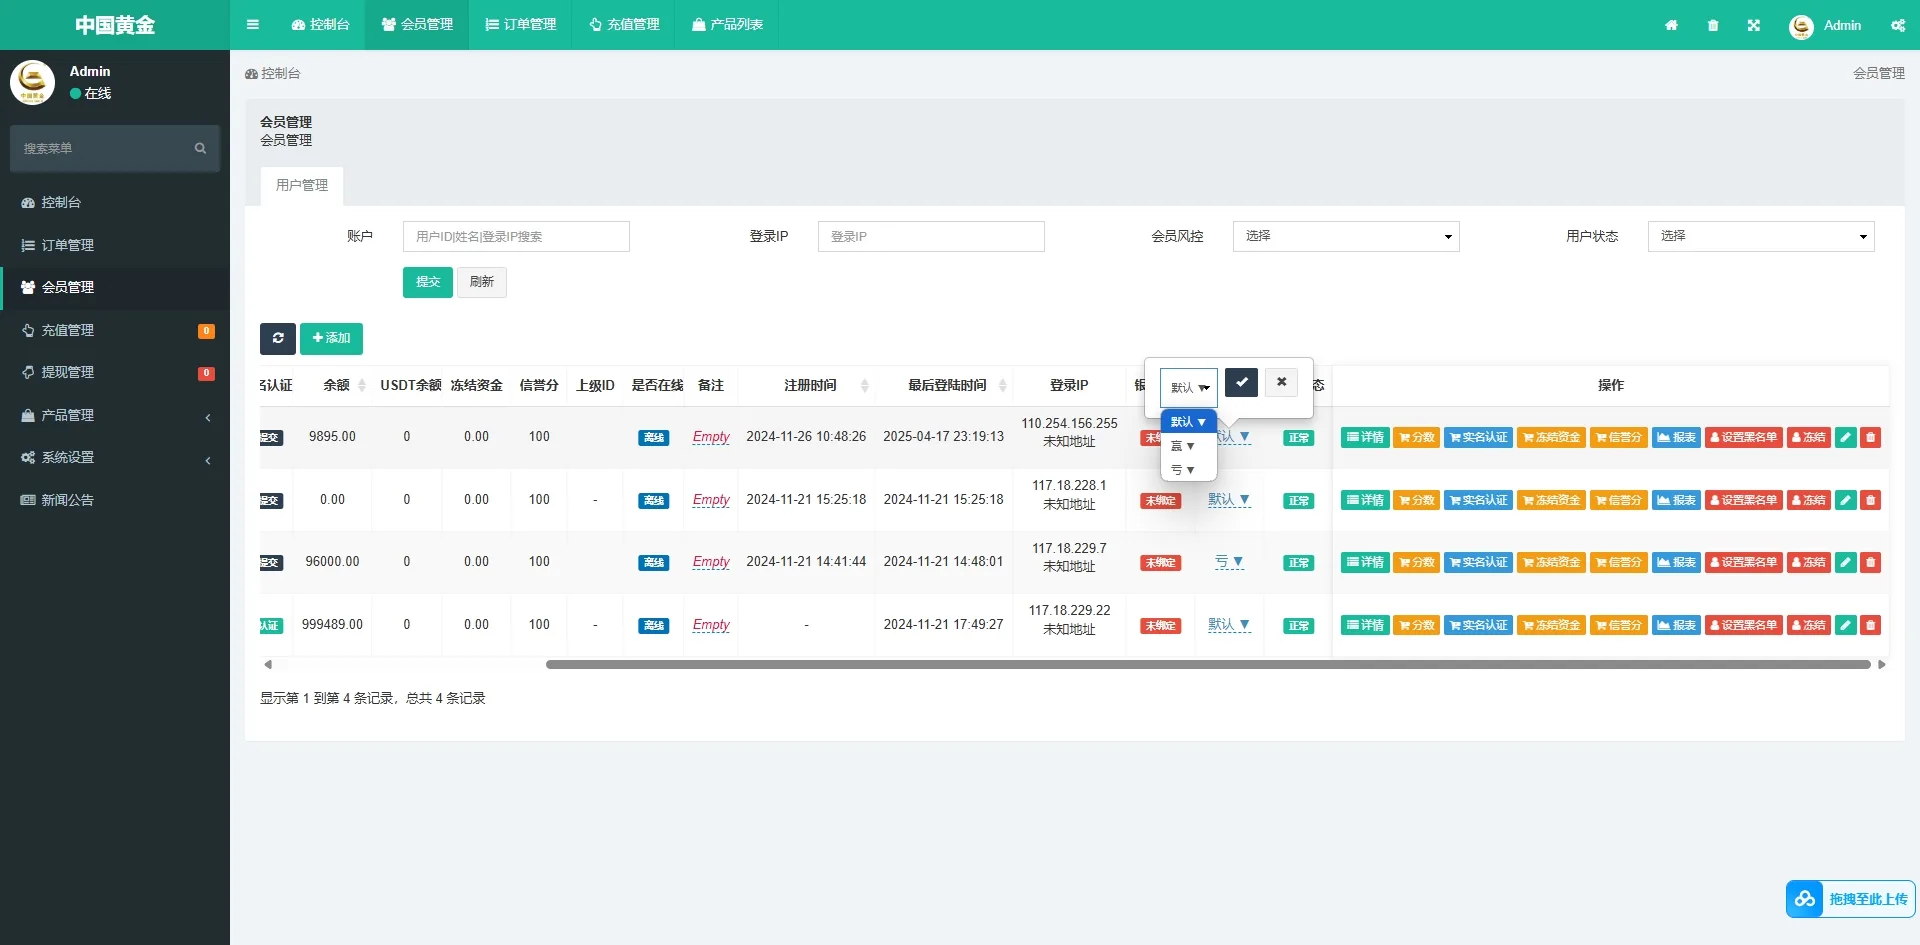Cancel inline edit with X button

(1281, 382)
